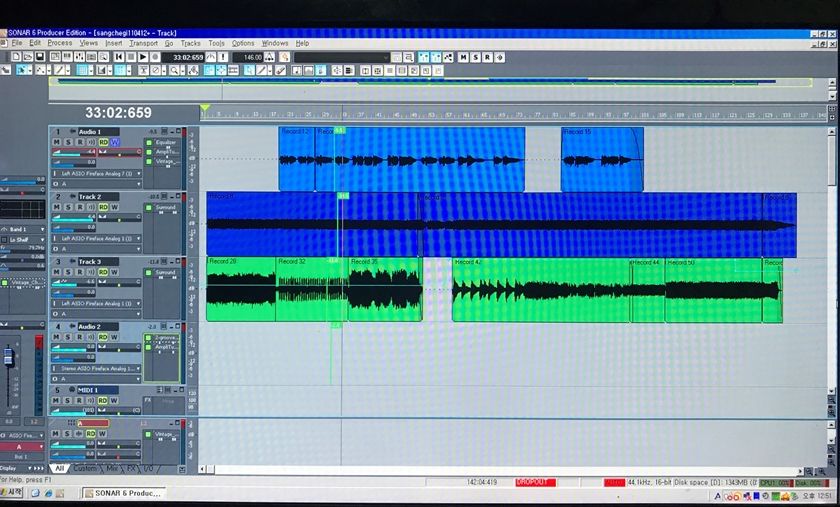Select the Record 28 clip on Track 3
This screenshot has width=840, height=507.
coord(241,289)
